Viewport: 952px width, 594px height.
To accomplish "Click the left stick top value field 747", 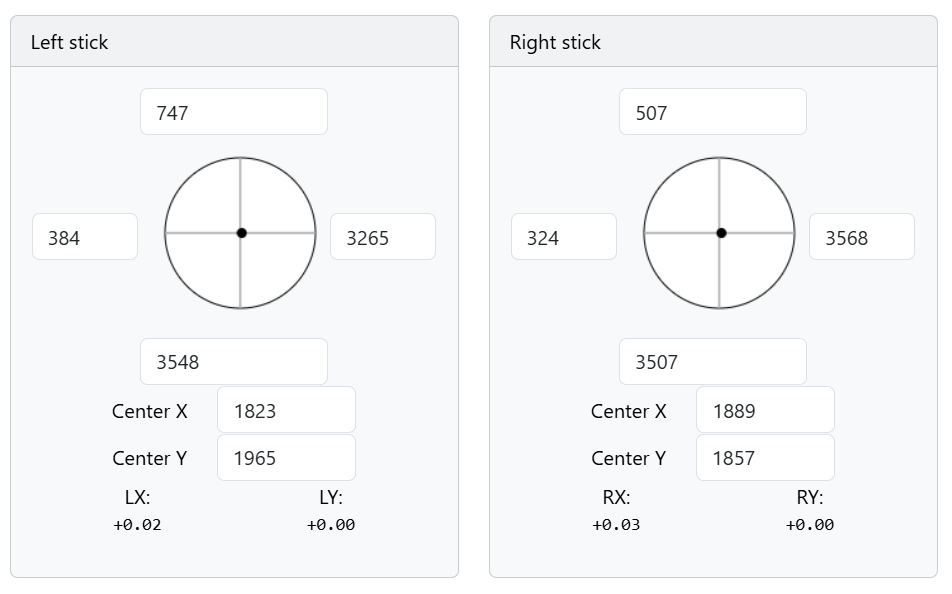I will pyautogui.click(x=233, y=112).
